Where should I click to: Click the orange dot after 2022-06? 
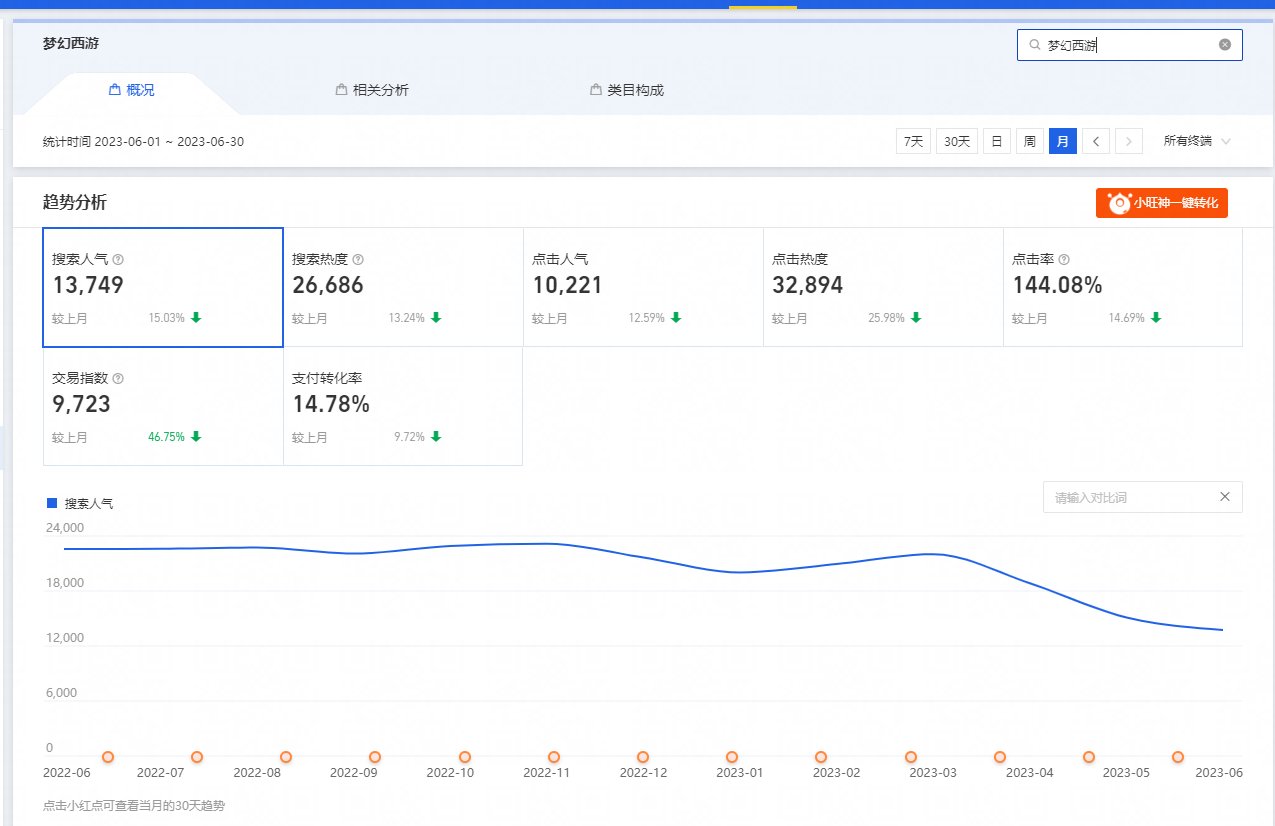coord(108,757)
